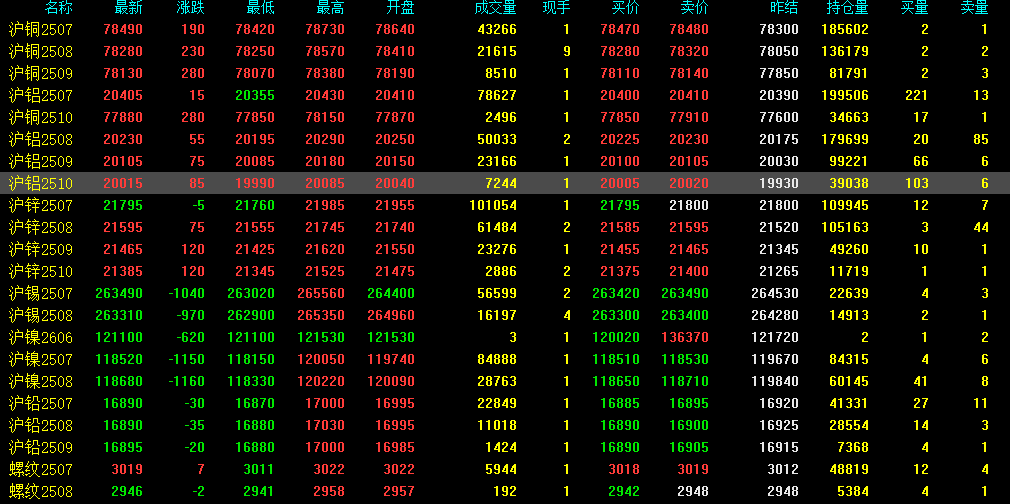Sort by the 涨跌 column header

pyautogui.click(x=190, y=8)
